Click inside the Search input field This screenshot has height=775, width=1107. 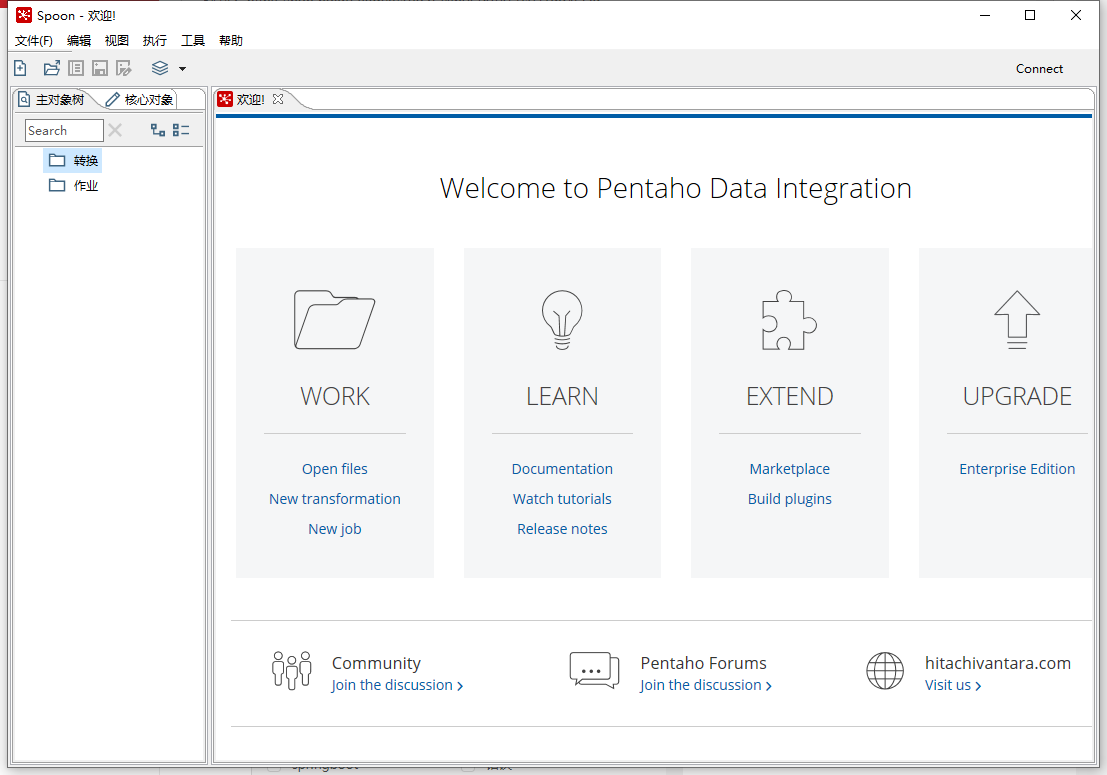(x=63, y=130)
